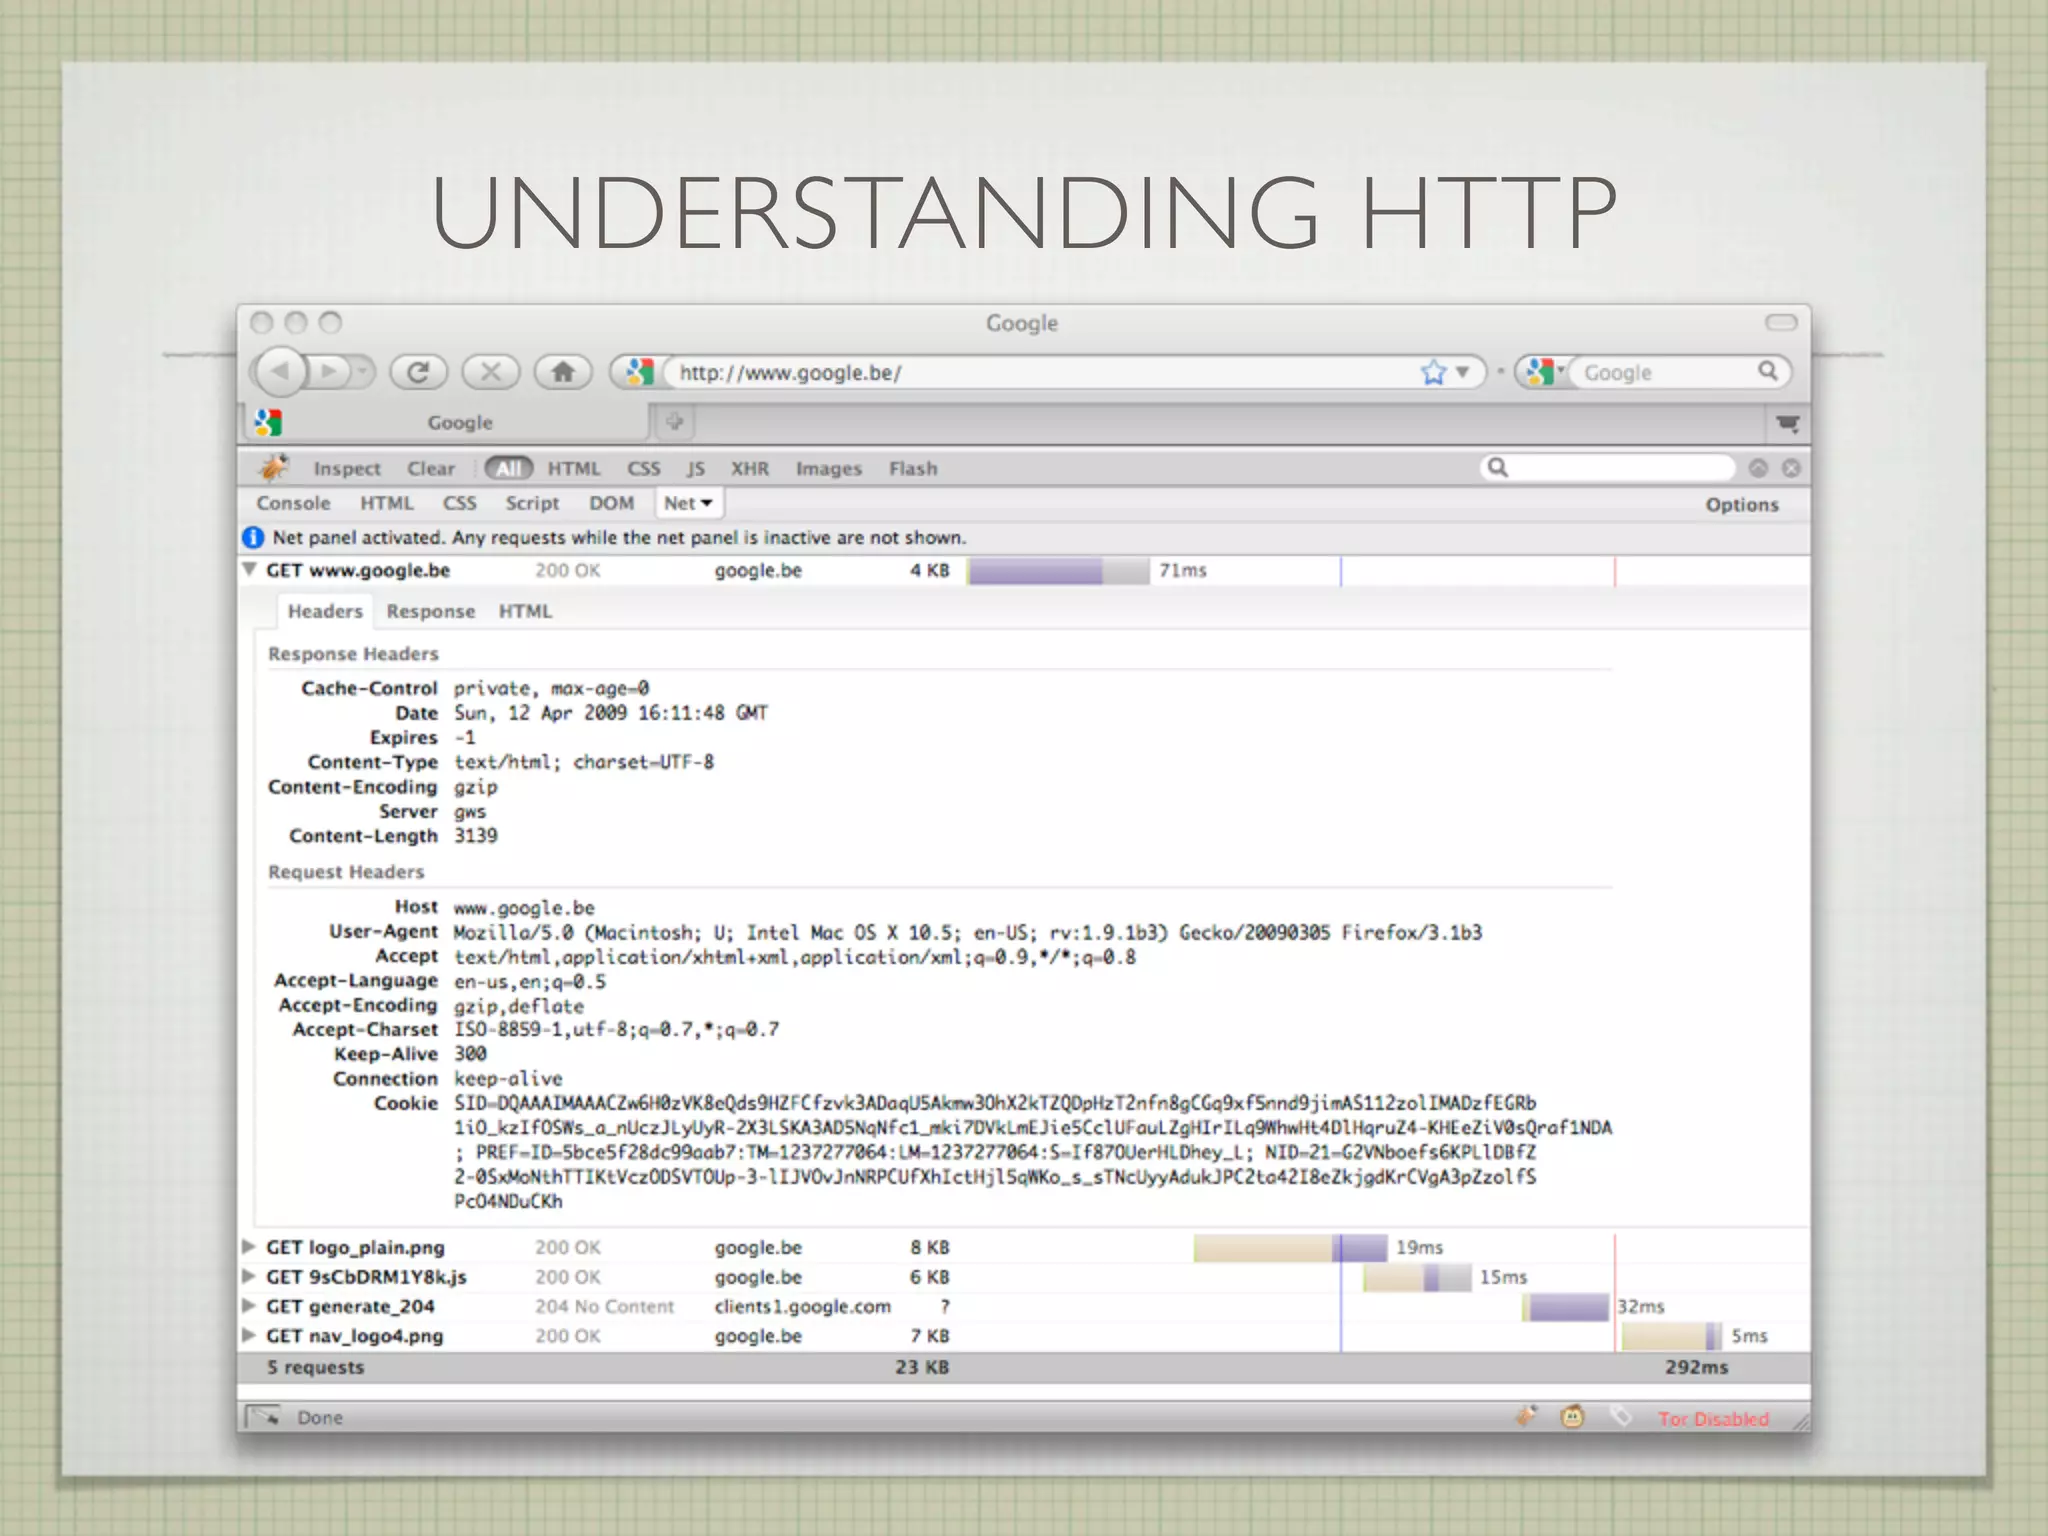Screen dimensions: 2048x1536
Task: Minimize Firebug panel icon
Action: coord(1758,468)
